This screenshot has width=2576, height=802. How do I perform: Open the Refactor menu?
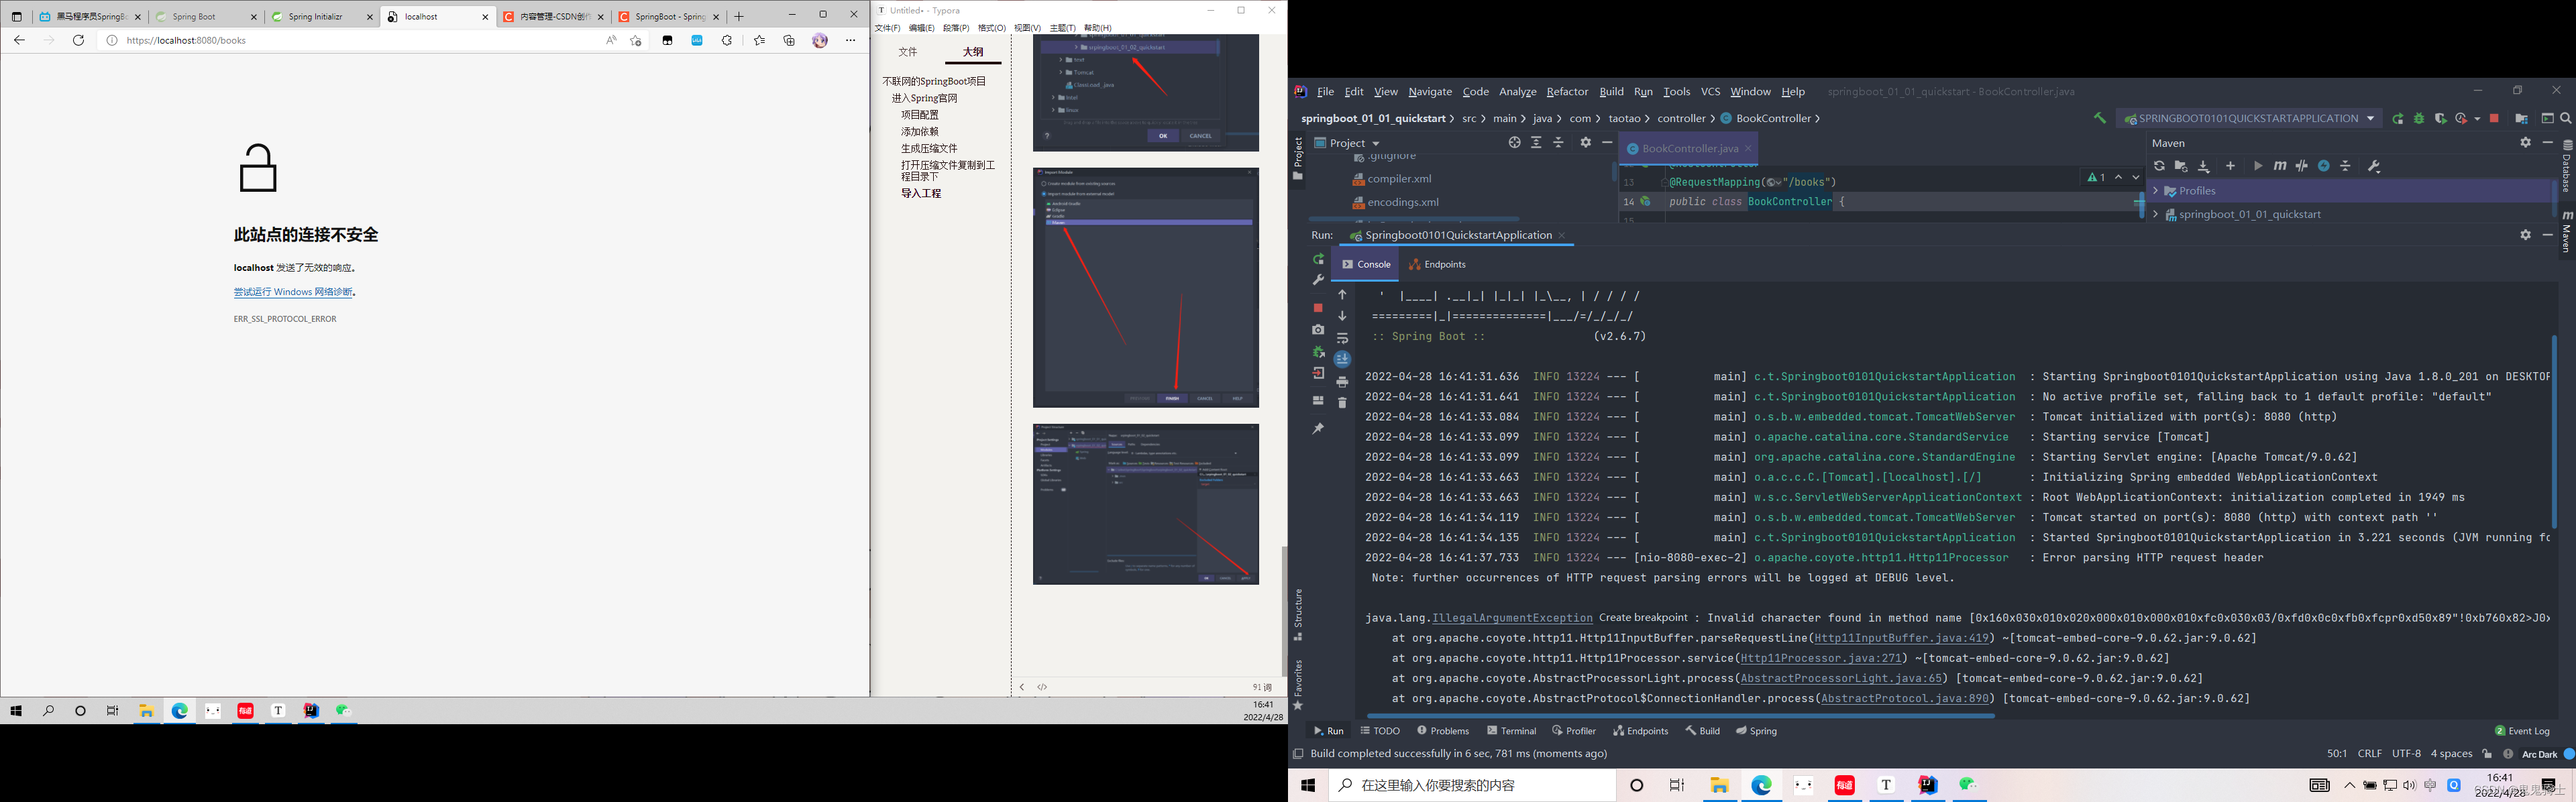click(1566, 91)
